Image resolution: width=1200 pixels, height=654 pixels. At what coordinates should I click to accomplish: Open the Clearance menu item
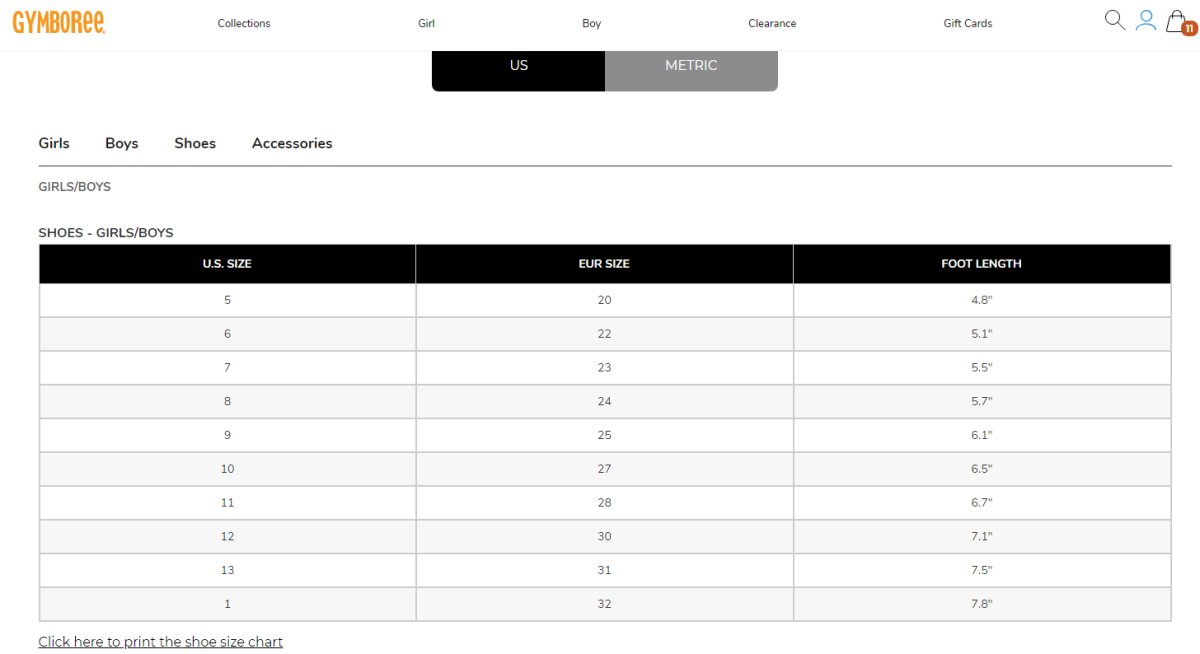tap(772, 23)
